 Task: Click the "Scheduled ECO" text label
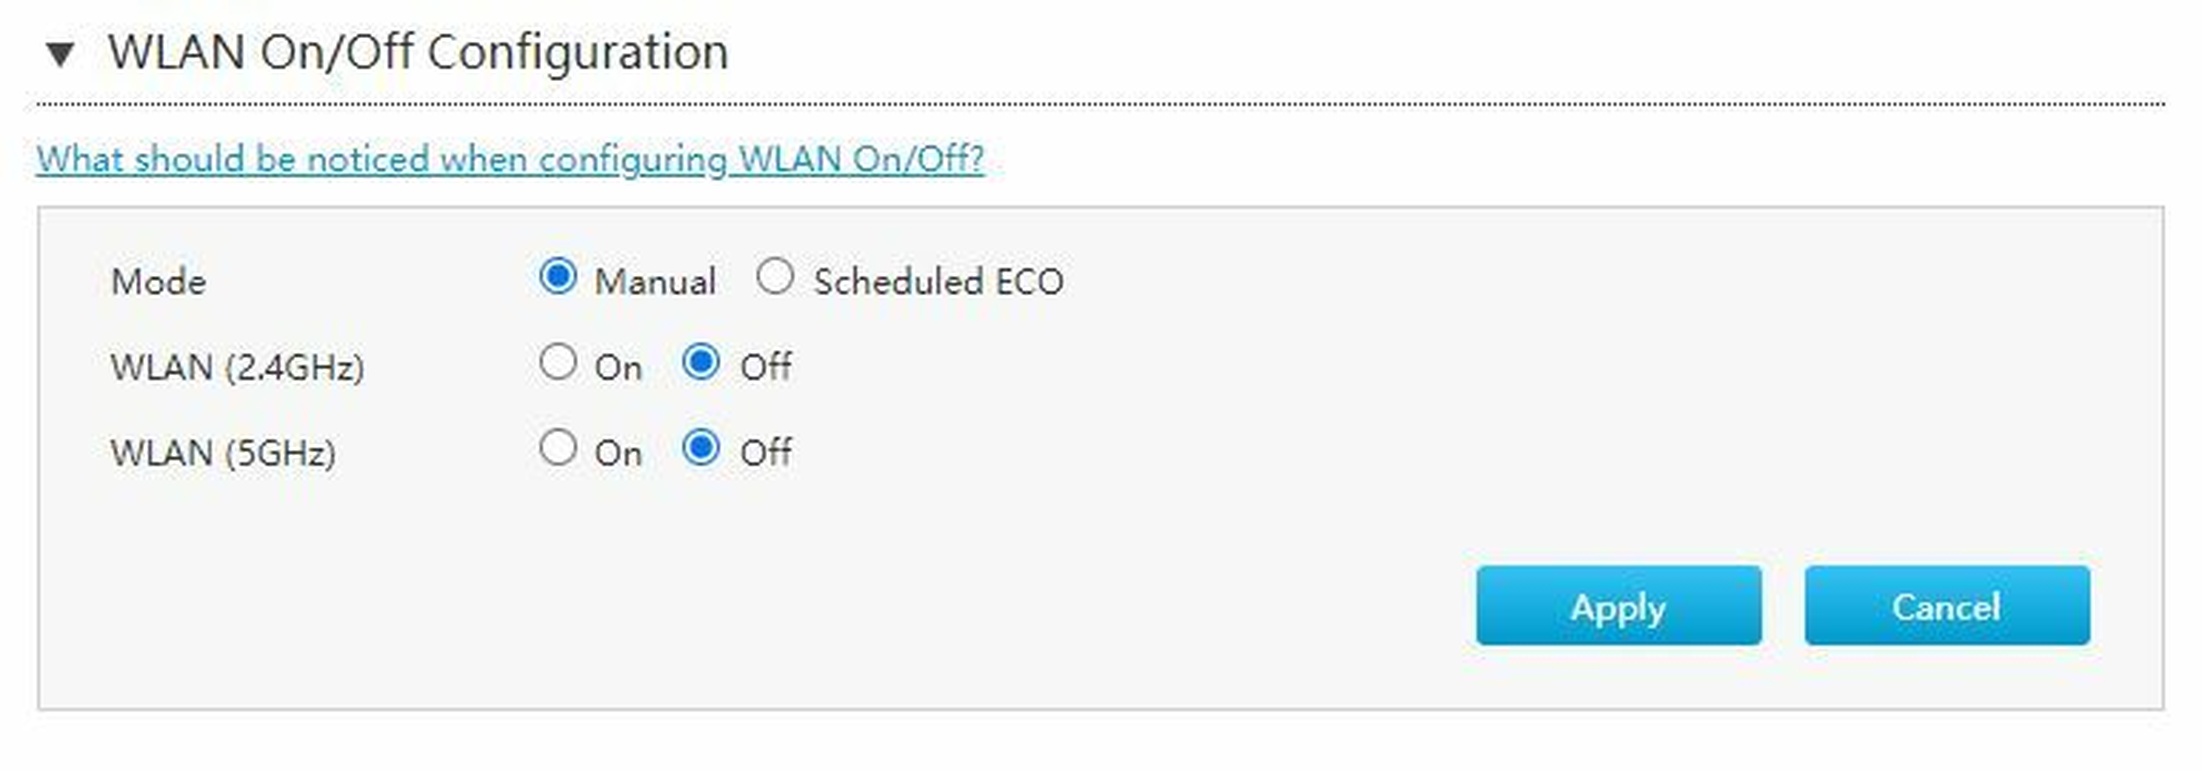(x=938, y=282)
